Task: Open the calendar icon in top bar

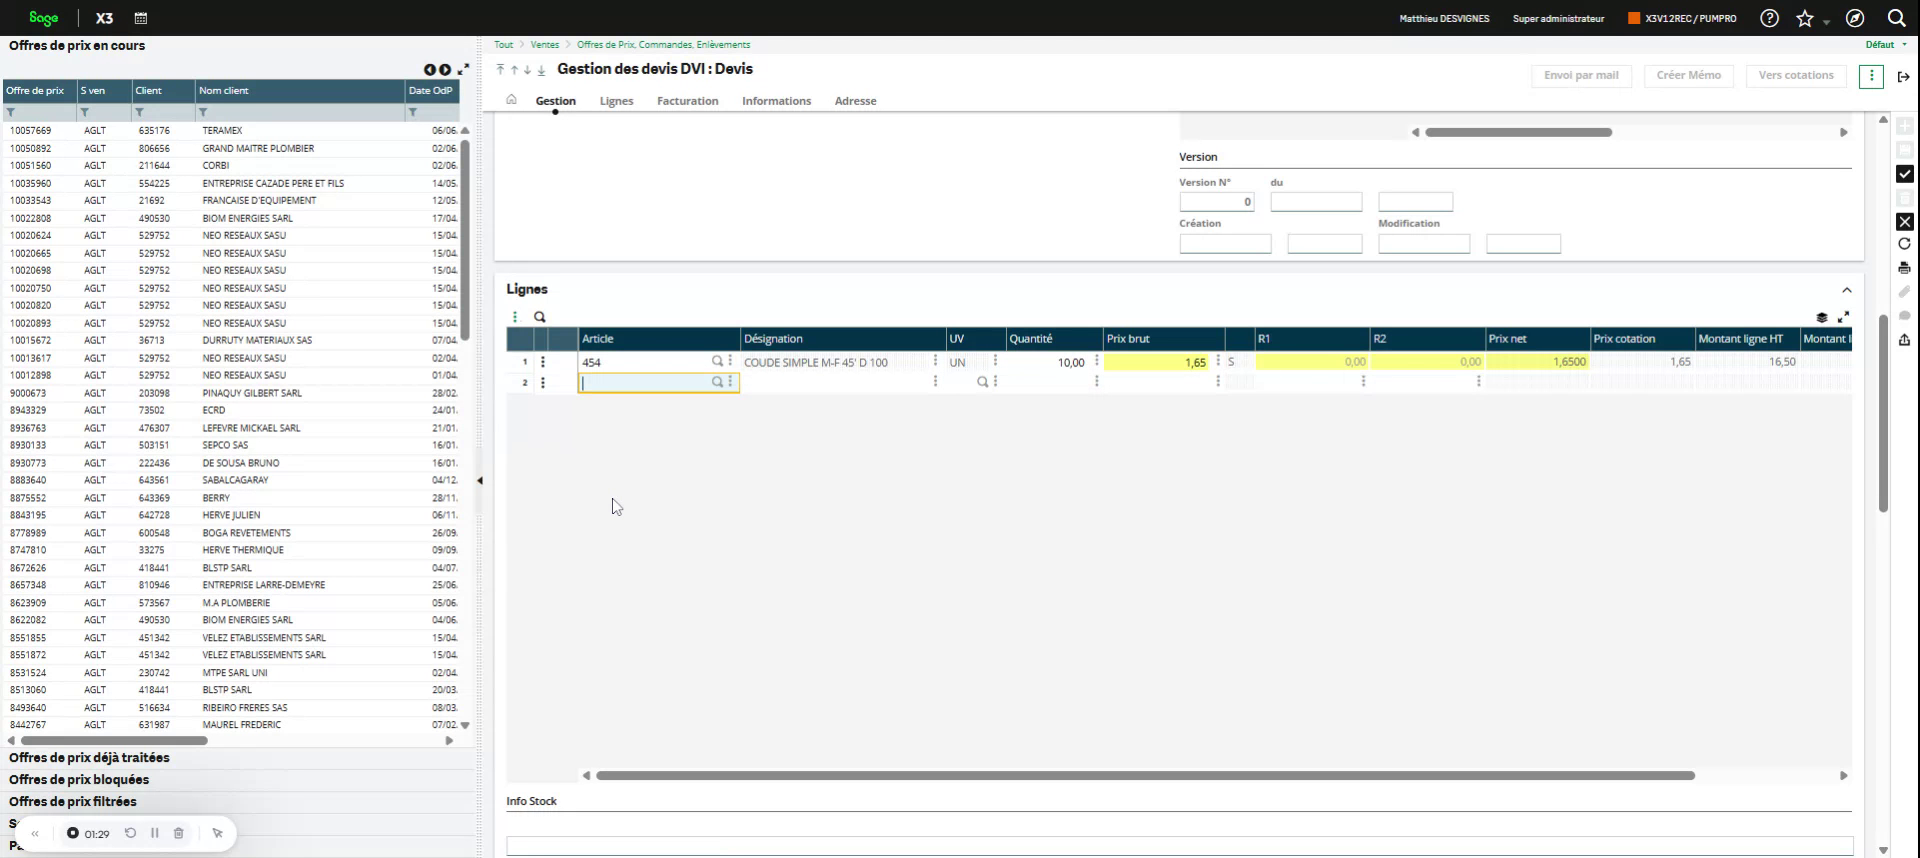Action: point(141,18)
